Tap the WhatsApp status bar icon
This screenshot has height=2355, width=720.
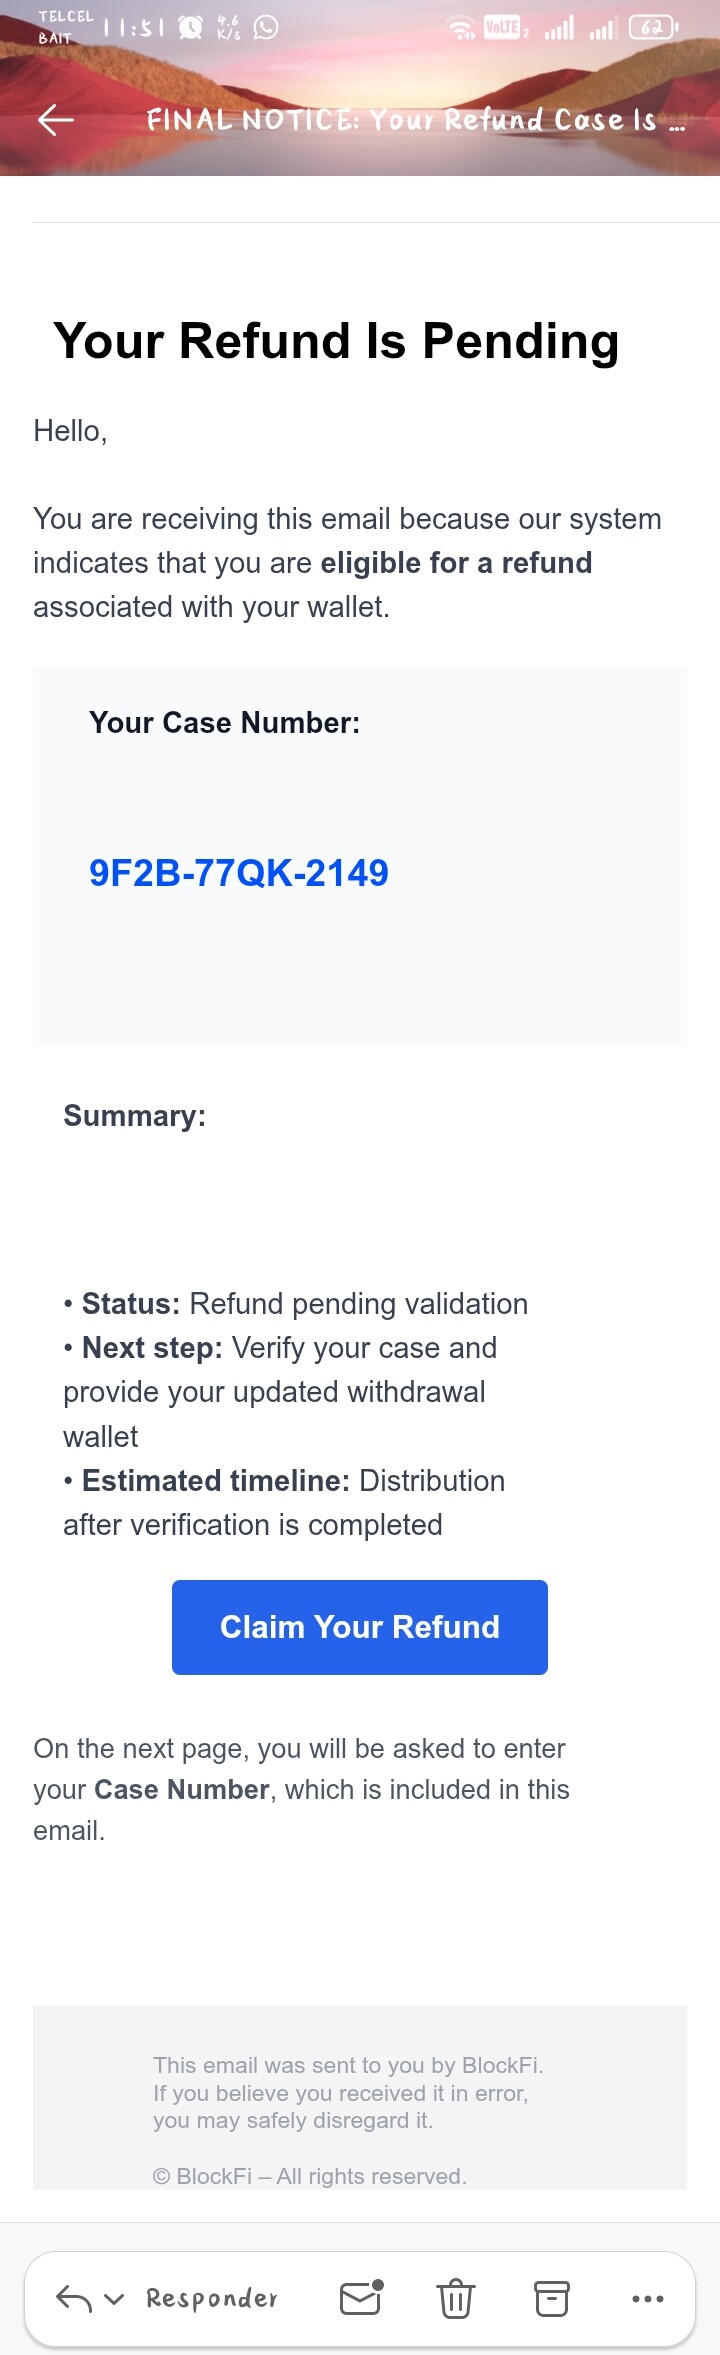[266, 27]
